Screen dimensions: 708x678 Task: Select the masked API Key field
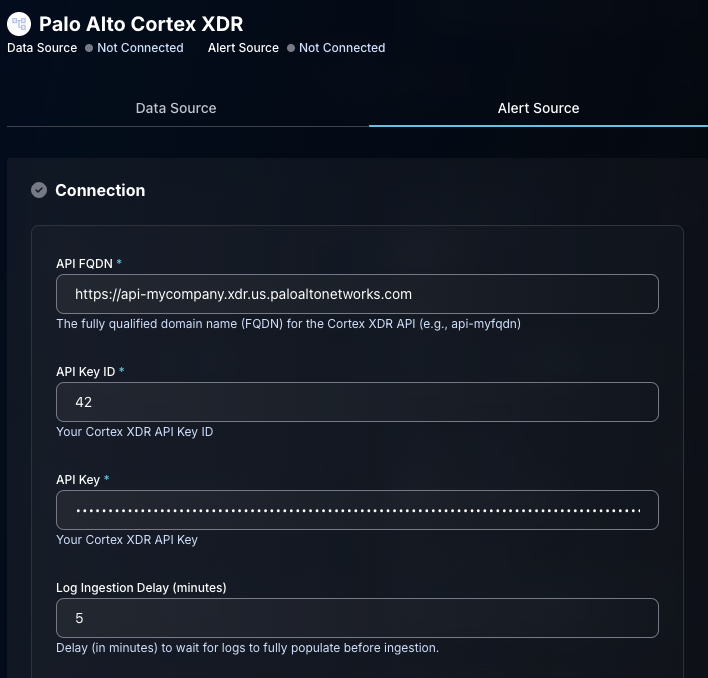click(x=357, y=510)
